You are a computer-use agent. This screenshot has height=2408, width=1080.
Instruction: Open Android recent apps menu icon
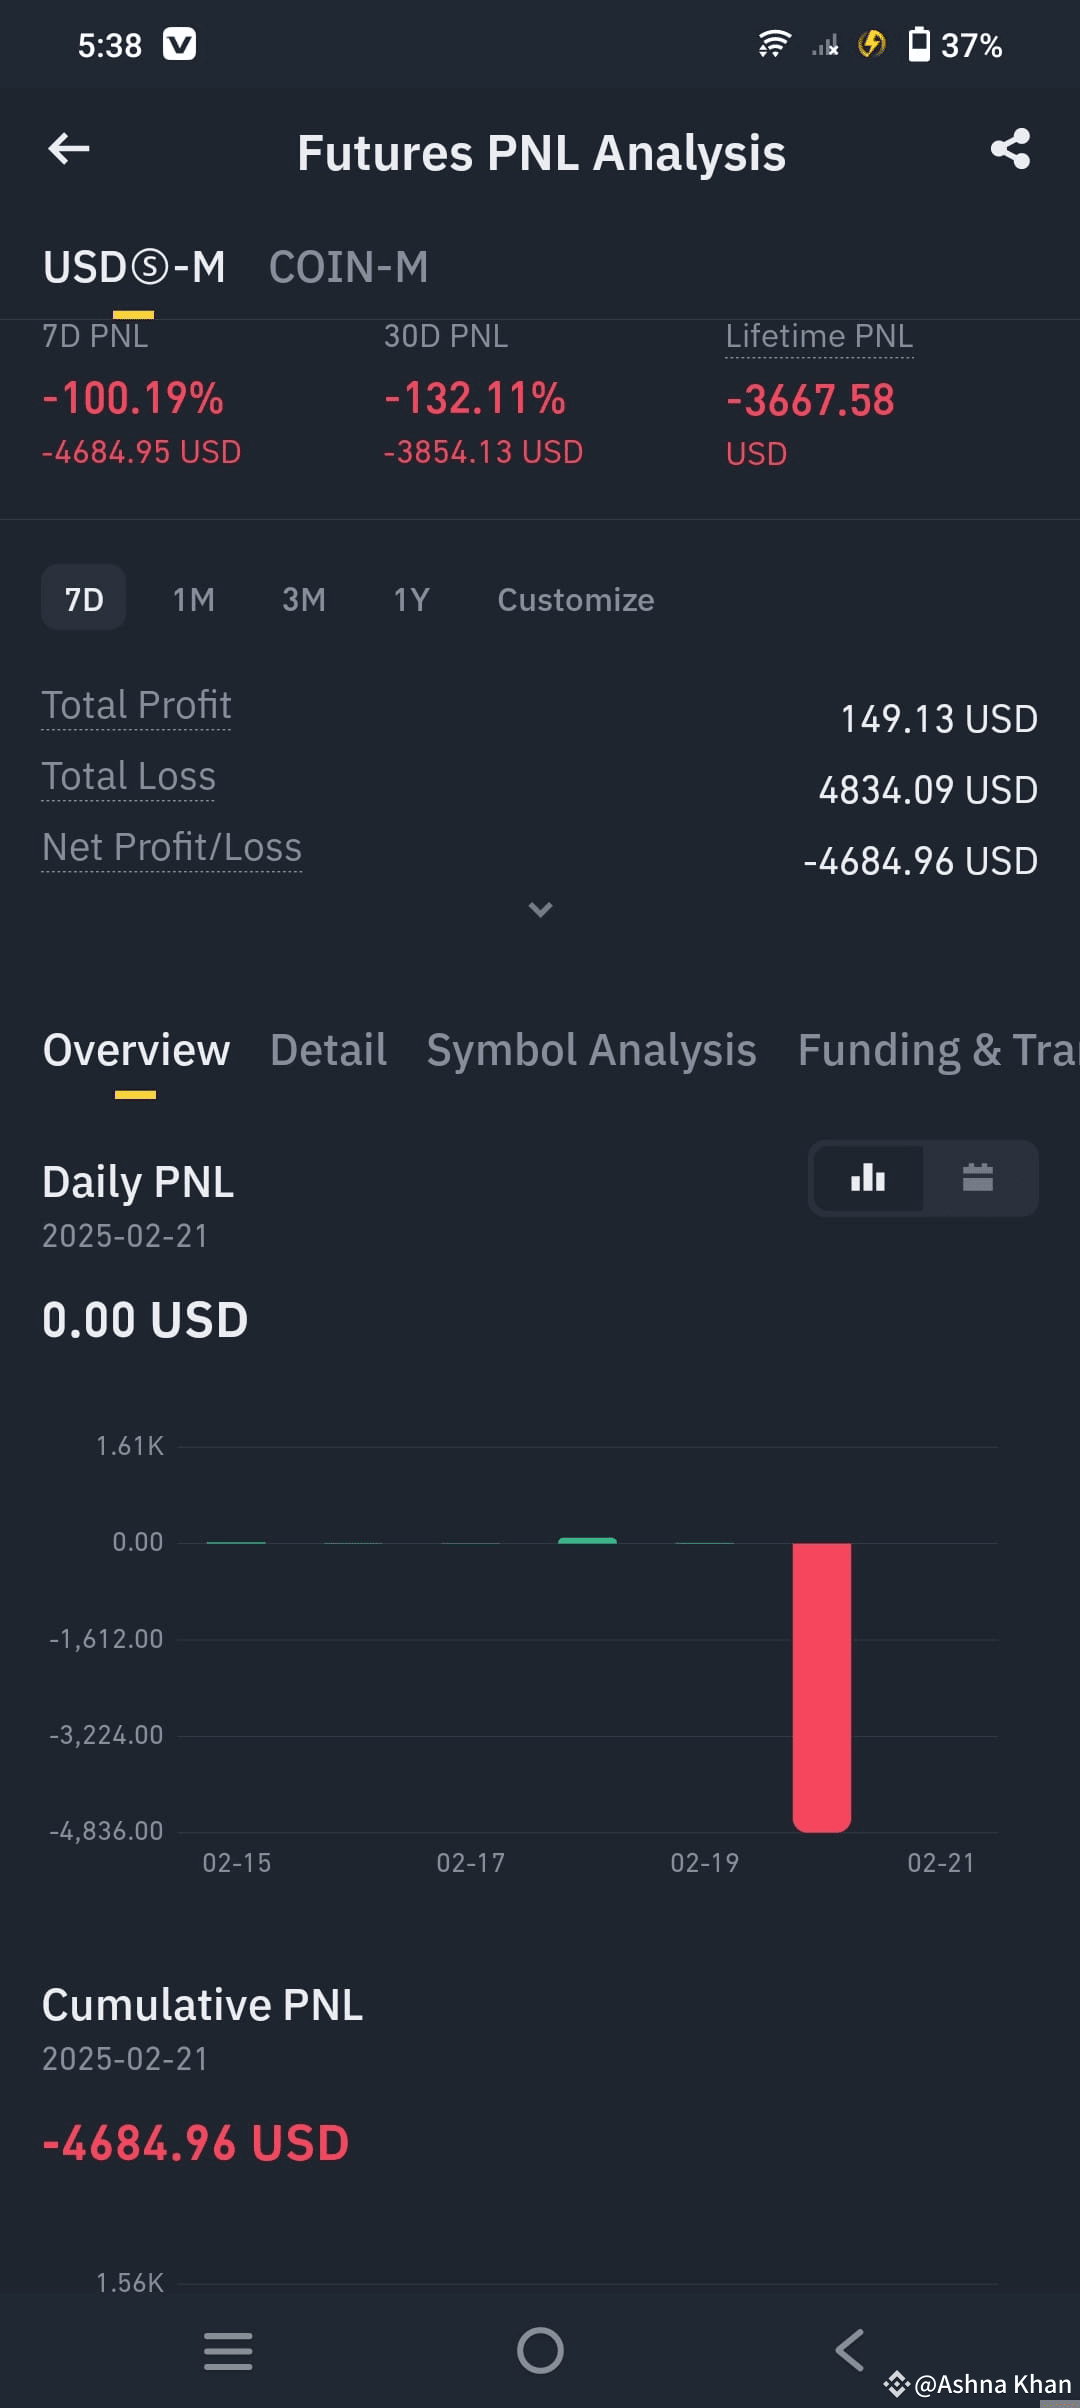tap(228, 2350)
